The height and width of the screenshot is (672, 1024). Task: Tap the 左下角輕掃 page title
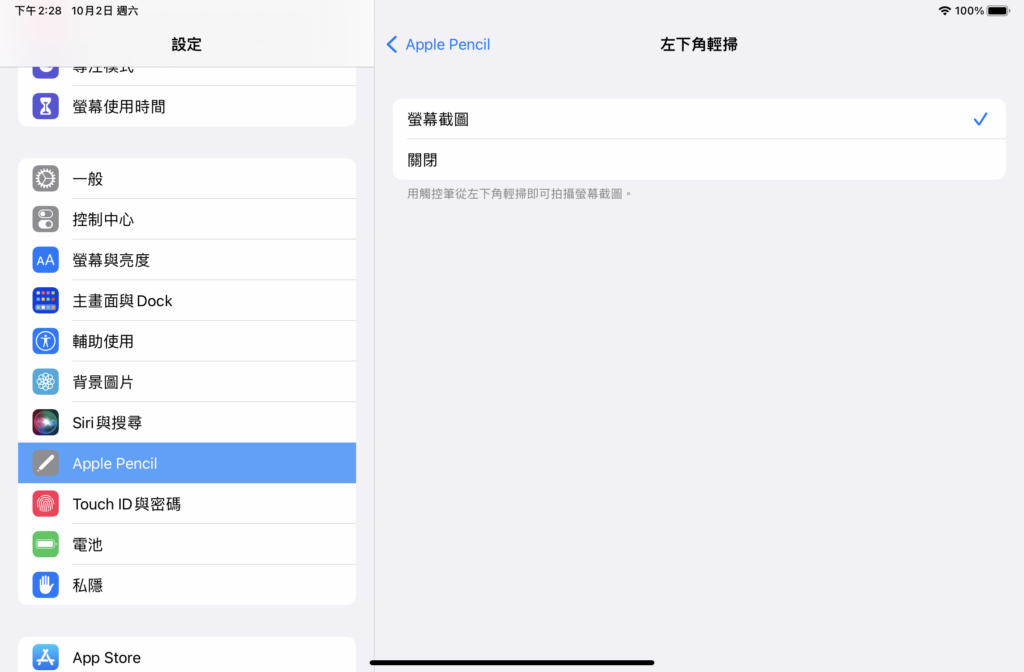(699, 44)
